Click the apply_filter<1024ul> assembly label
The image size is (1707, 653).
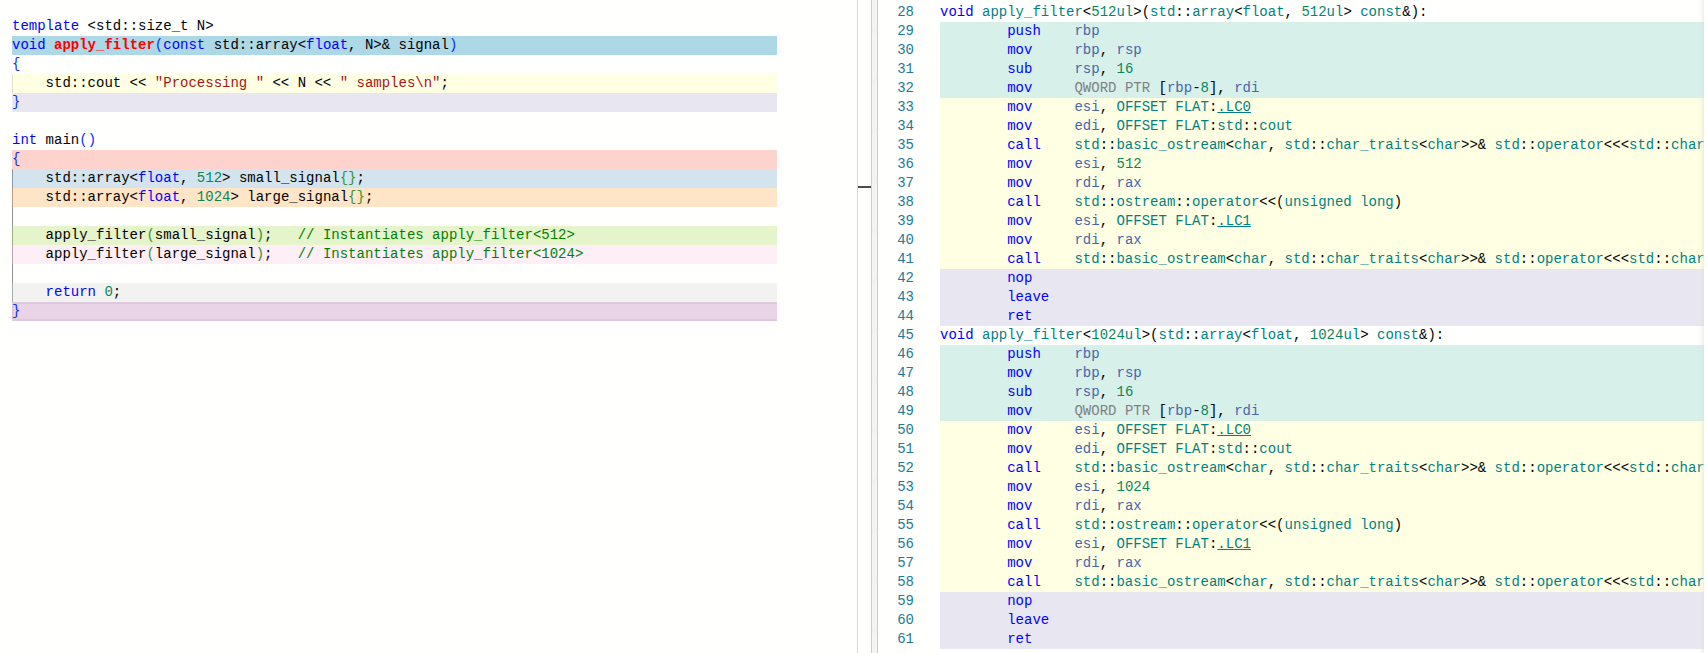(x=1190, y=335)
